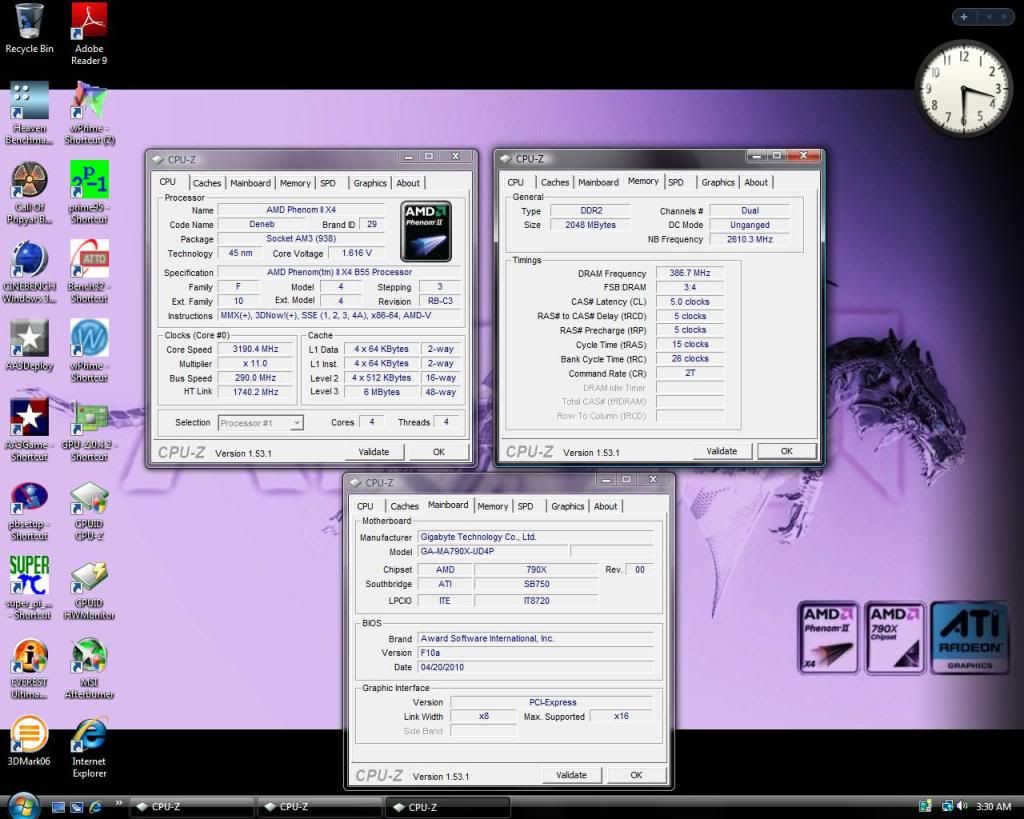1024x819 pixels.
Task: Expand hidden Quick Launch items chevron
Action: [x=120, y=803]
